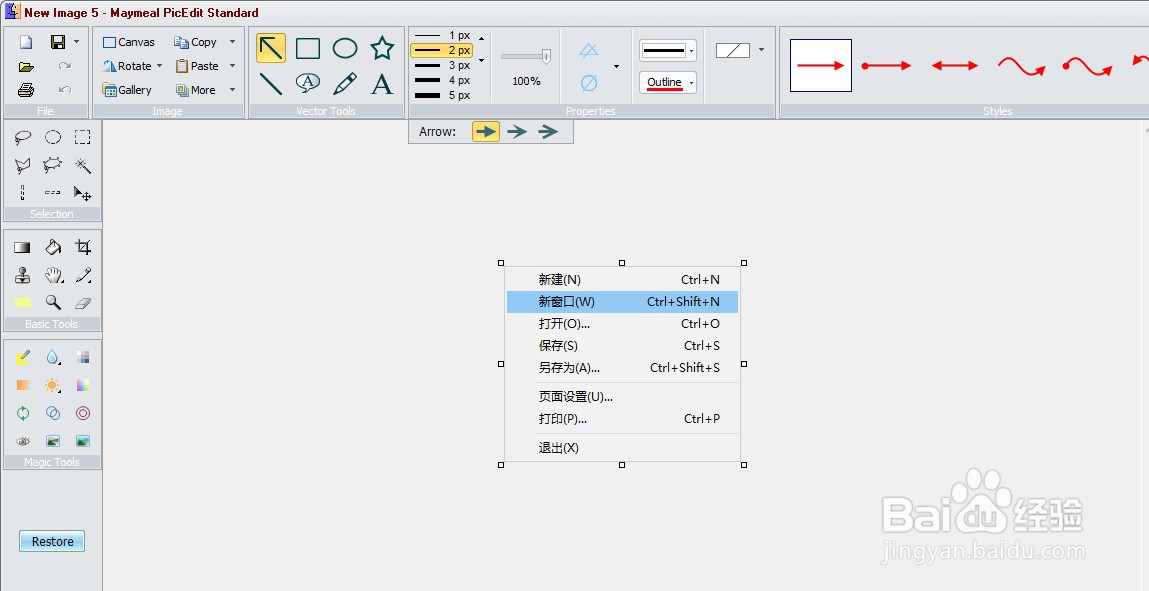Select the Eraser tool
The image size is (1149, 591).
click(x=83, y=302)
